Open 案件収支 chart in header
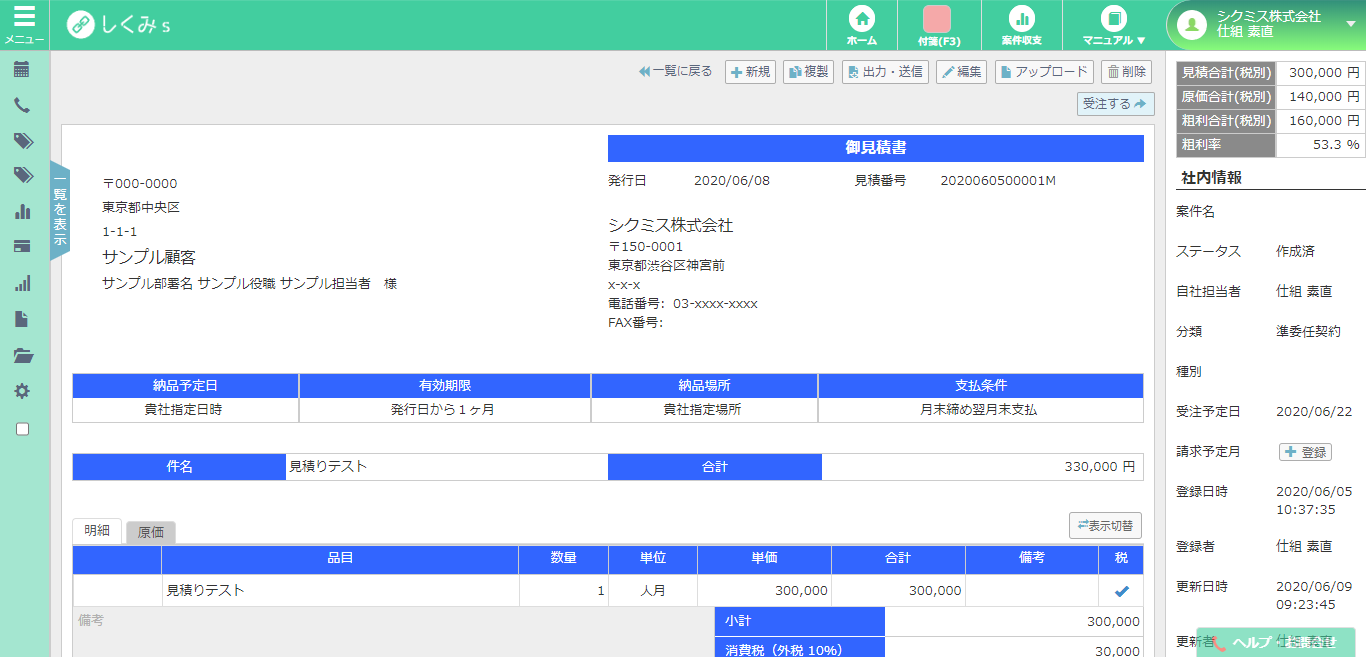The width and height of the screenshot is (1366, 657). click(1021, 26)
